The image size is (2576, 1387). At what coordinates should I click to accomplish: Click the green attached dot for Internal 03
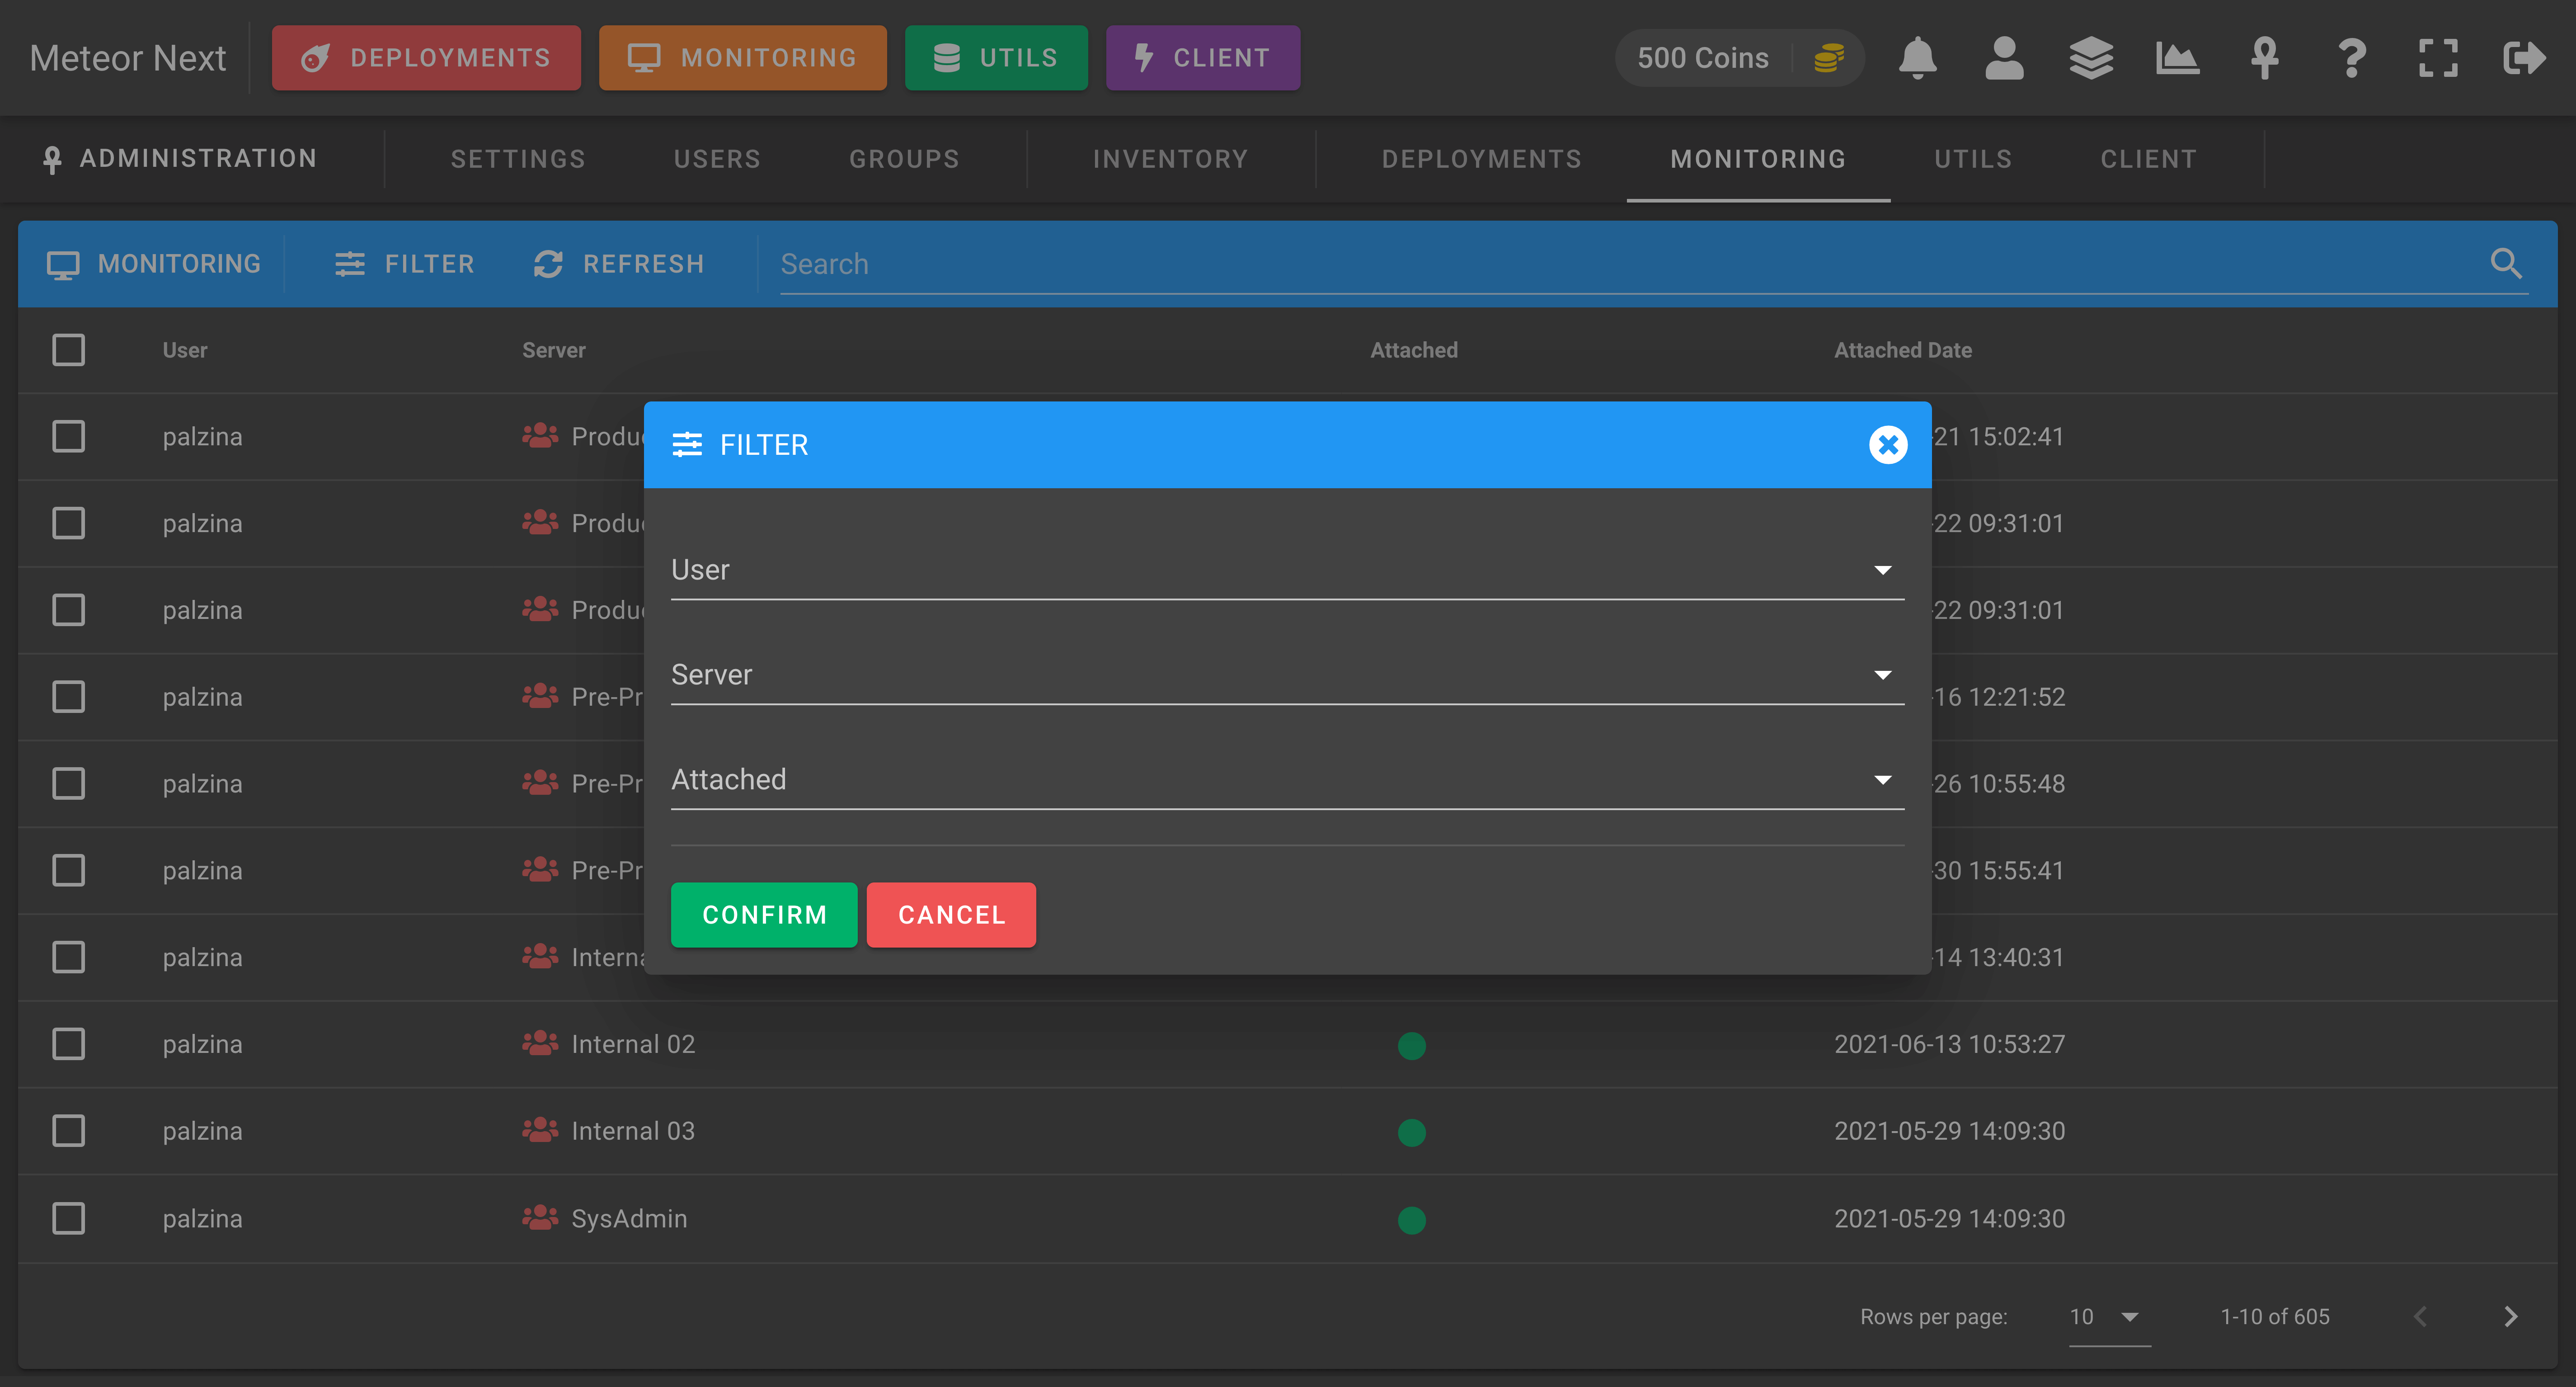(1411, 1132)
